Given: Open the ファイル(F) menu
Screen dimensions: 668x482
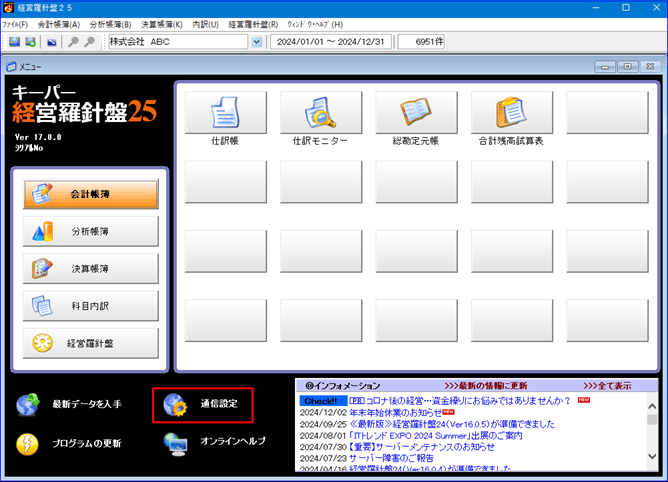Looking at the screenshot, I should 15,24.
